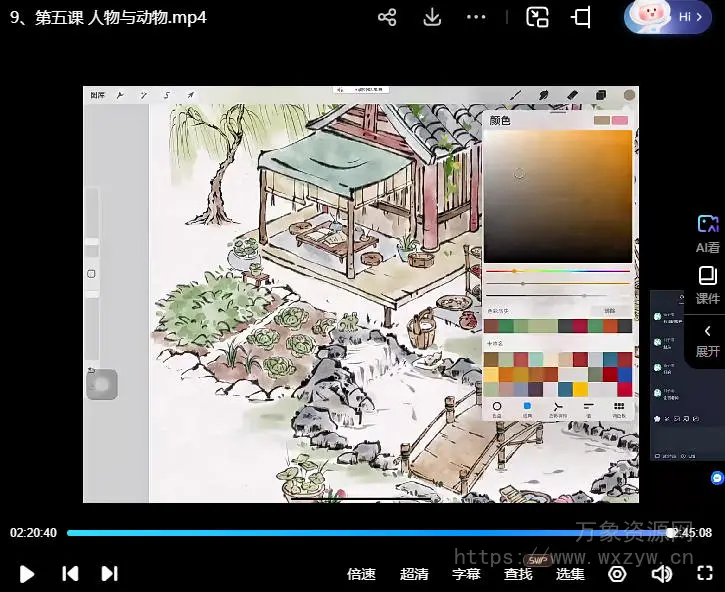Click the 查找 search button
The width and height of the screenshot is (725, 592).
click(518, 574)
